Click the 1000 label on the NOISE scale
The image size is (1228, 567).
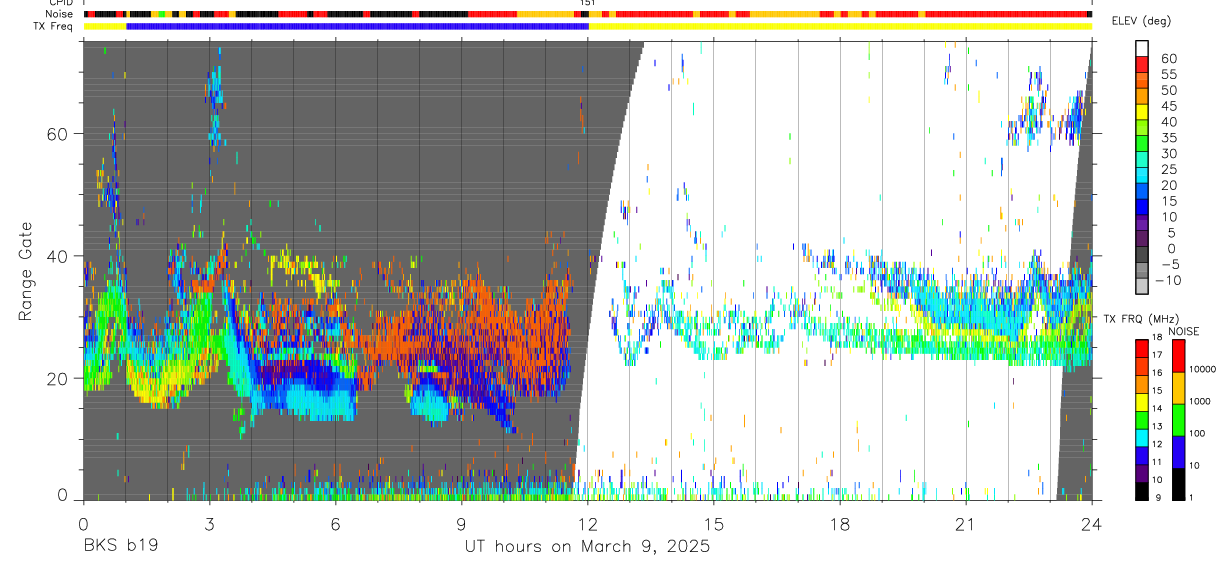(x=1199, y=401)
